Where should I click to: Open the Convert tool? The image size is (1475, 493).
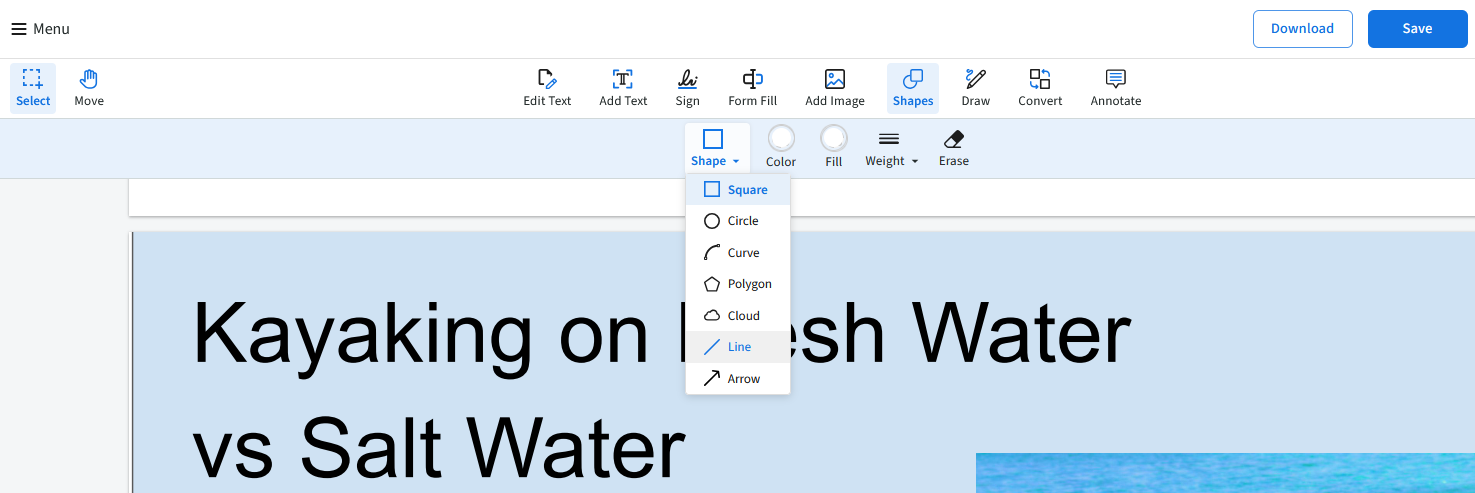pos(1040,88)
